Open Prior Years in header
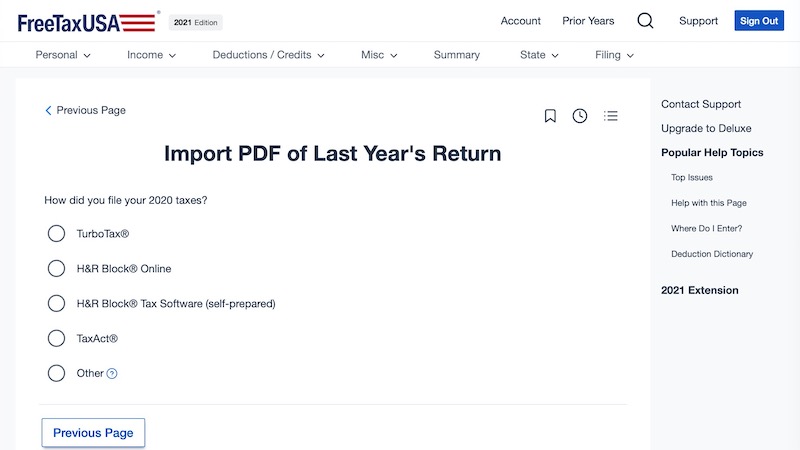The width and height of the screenshot is (800, 450). click(588, 21)
